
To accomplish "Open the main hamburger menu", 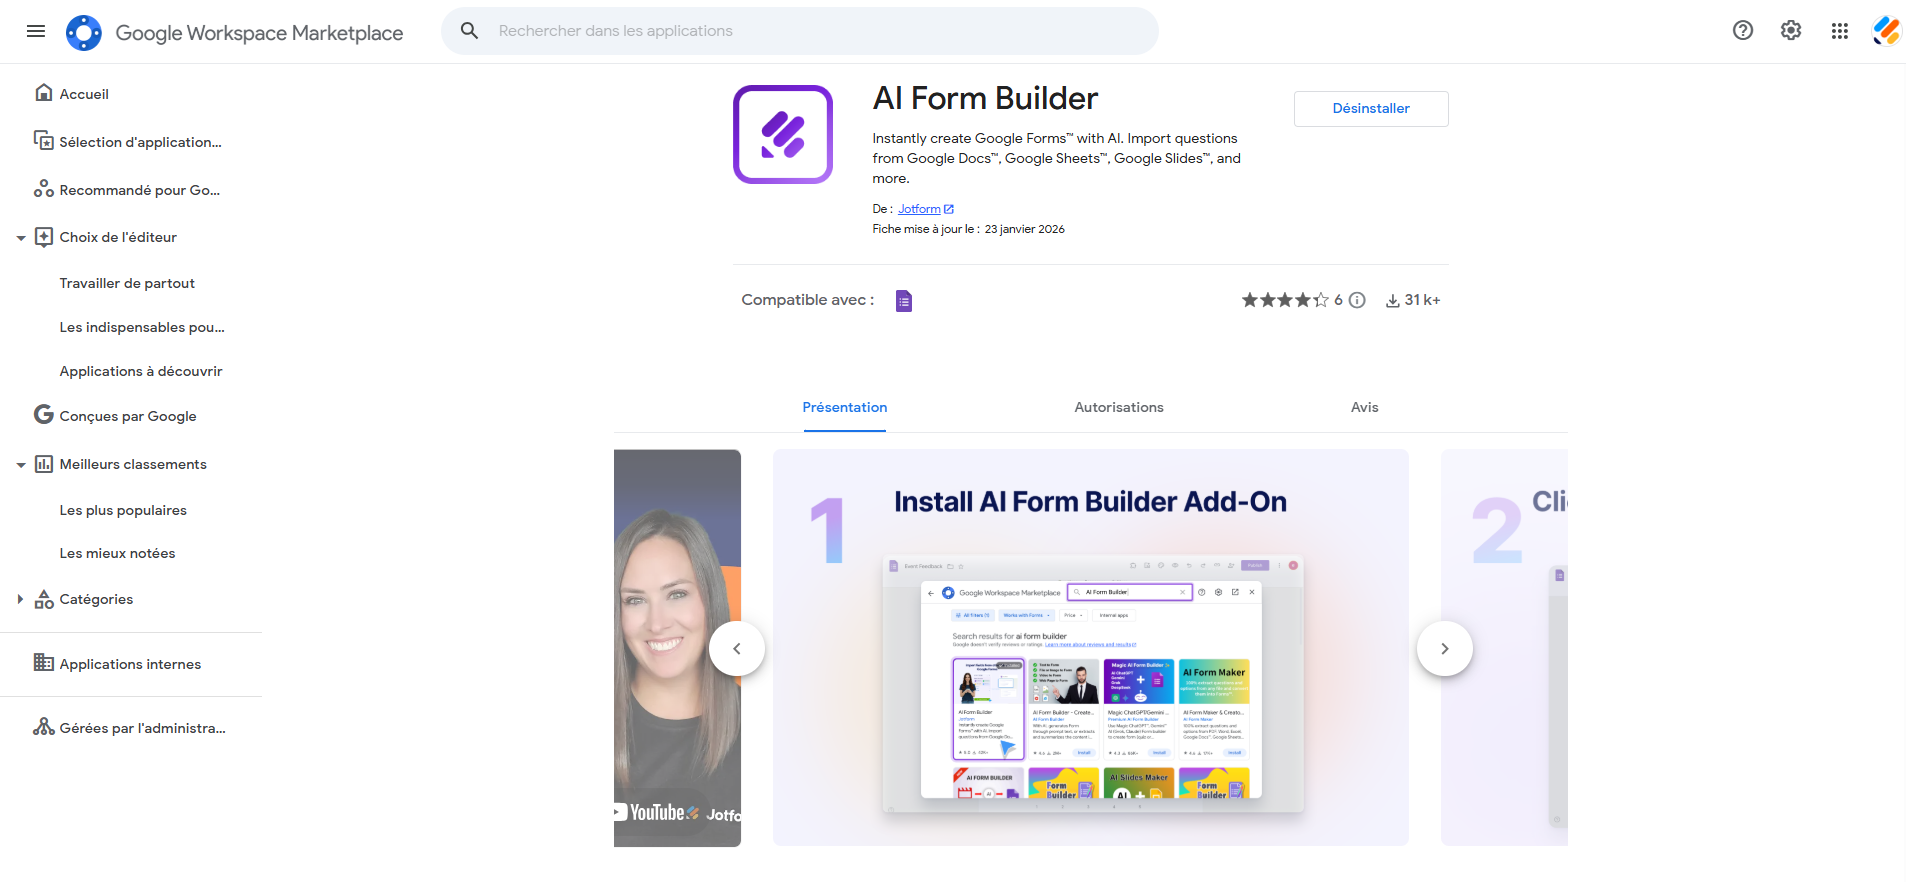I will tap(36, 31).
